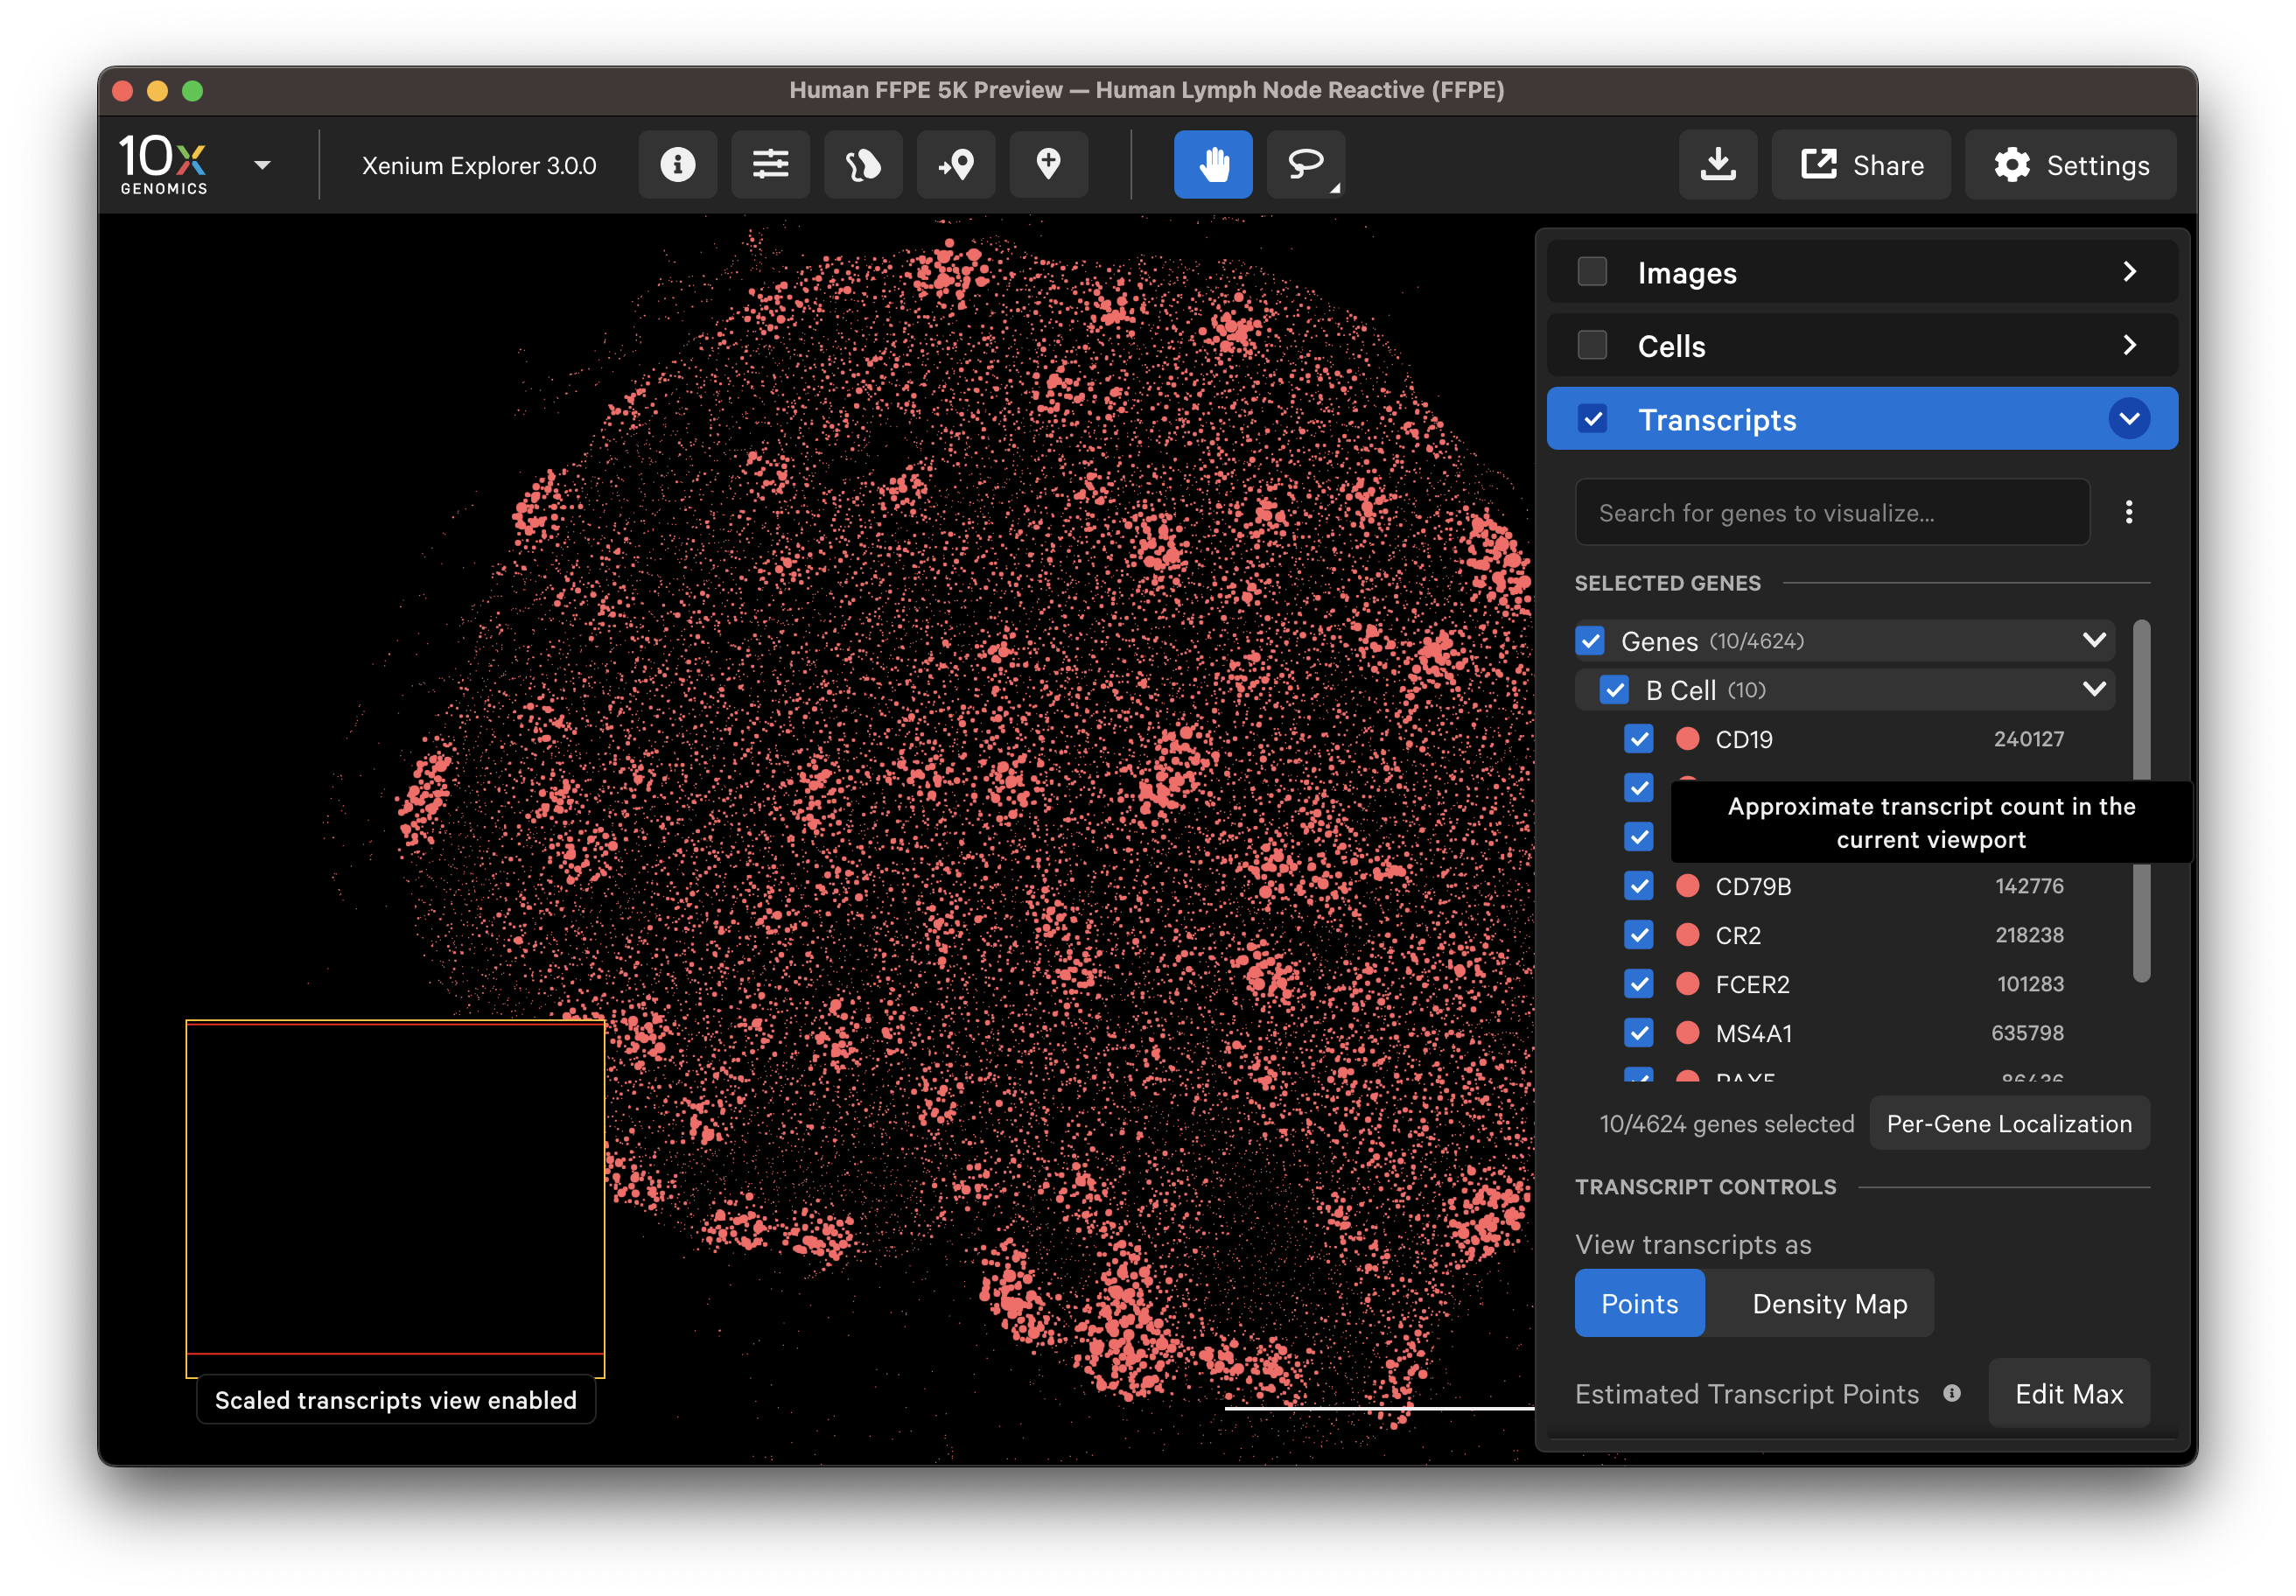Click Edit Max for transcript points
This screenshot has height=1596, width=2296.
pos(2069,1393)
